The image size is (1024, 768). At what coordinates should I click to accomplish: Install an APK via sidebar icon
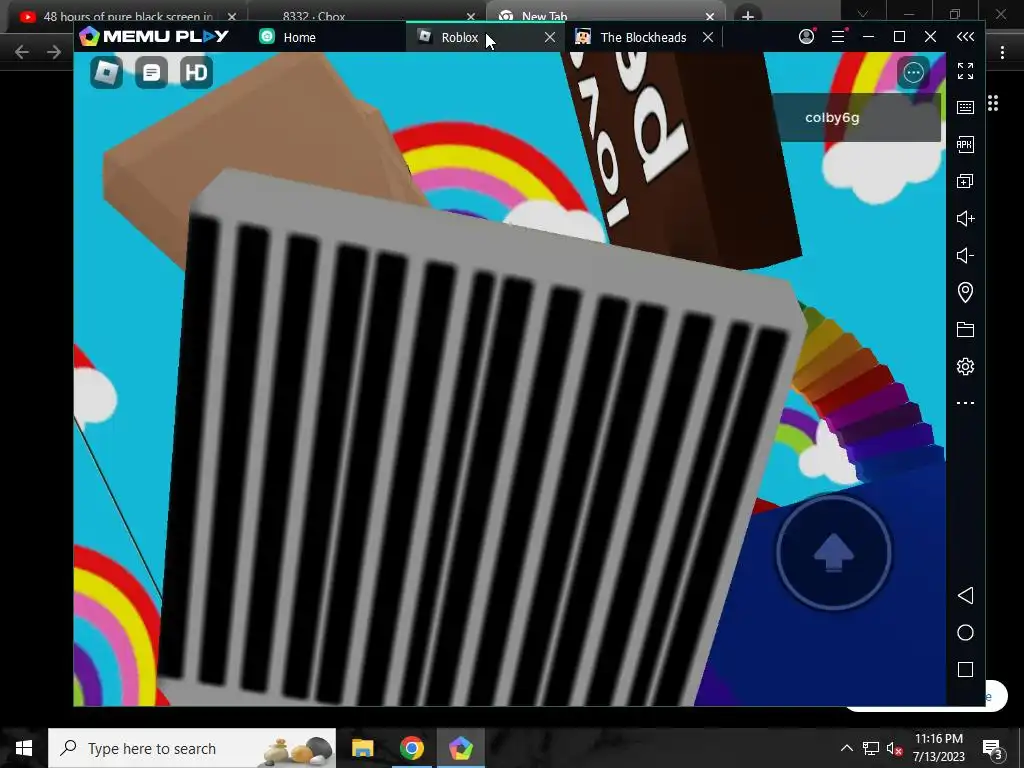(965, 144)
